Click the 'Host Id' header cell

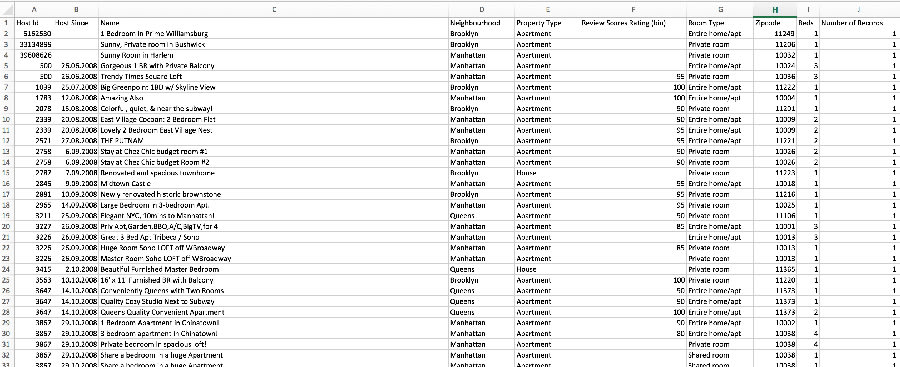(34, 23)
